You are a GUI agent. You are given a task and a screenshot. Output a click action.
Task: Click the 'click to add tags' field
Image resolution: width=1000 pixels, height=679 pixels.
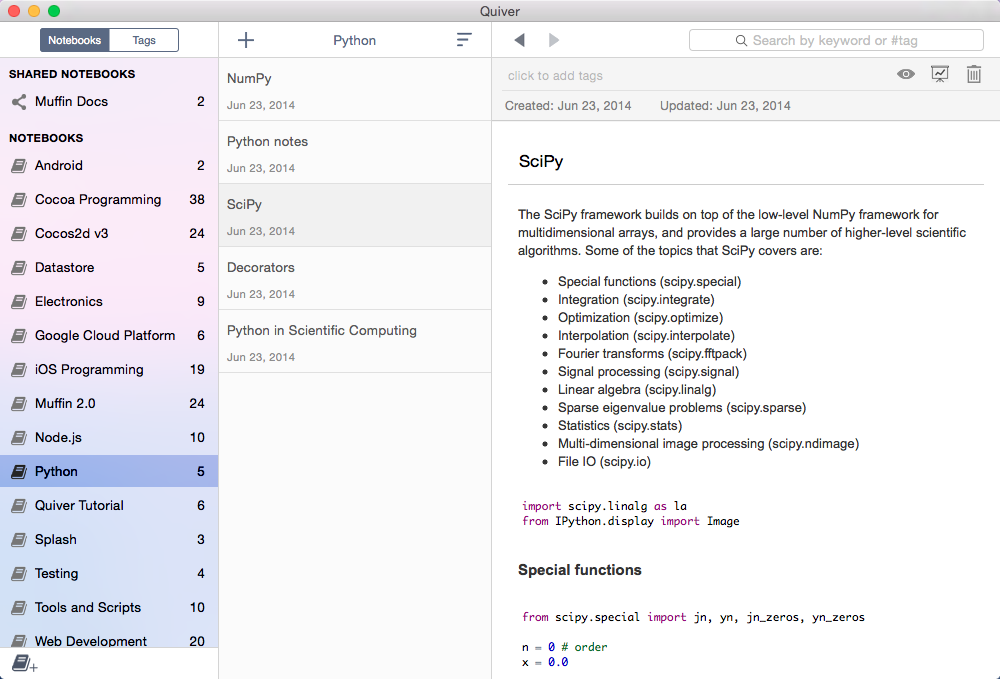click(555, 76)
